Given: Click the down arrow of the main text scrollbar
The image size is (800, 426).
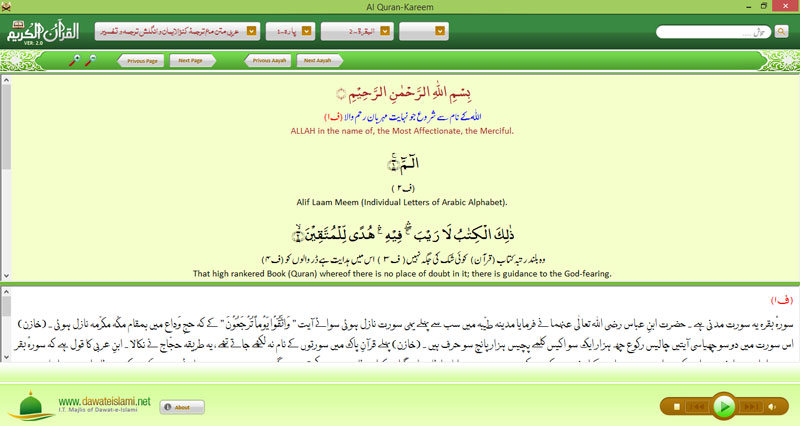Looking at the screenshot, I should (x=6, y=275).
